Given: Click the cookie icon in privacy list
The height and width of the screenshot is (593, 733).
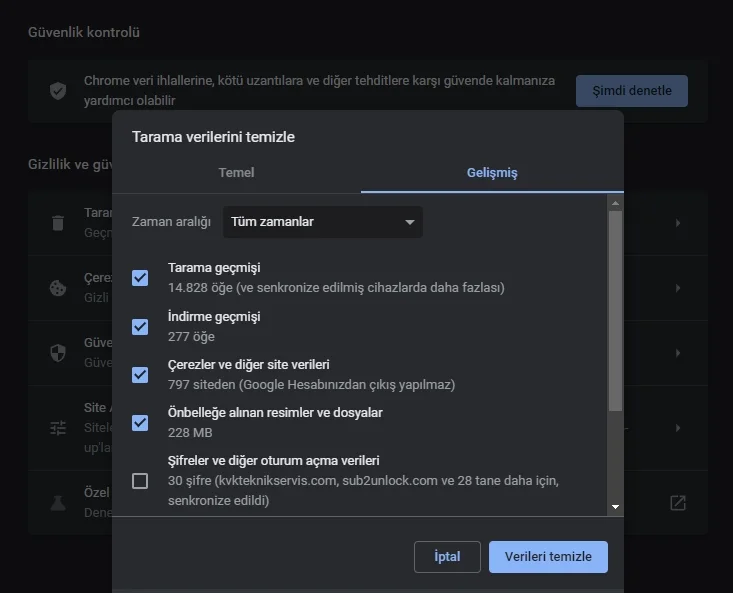Looking at the screenshot, I should click(x=58, y=288).
